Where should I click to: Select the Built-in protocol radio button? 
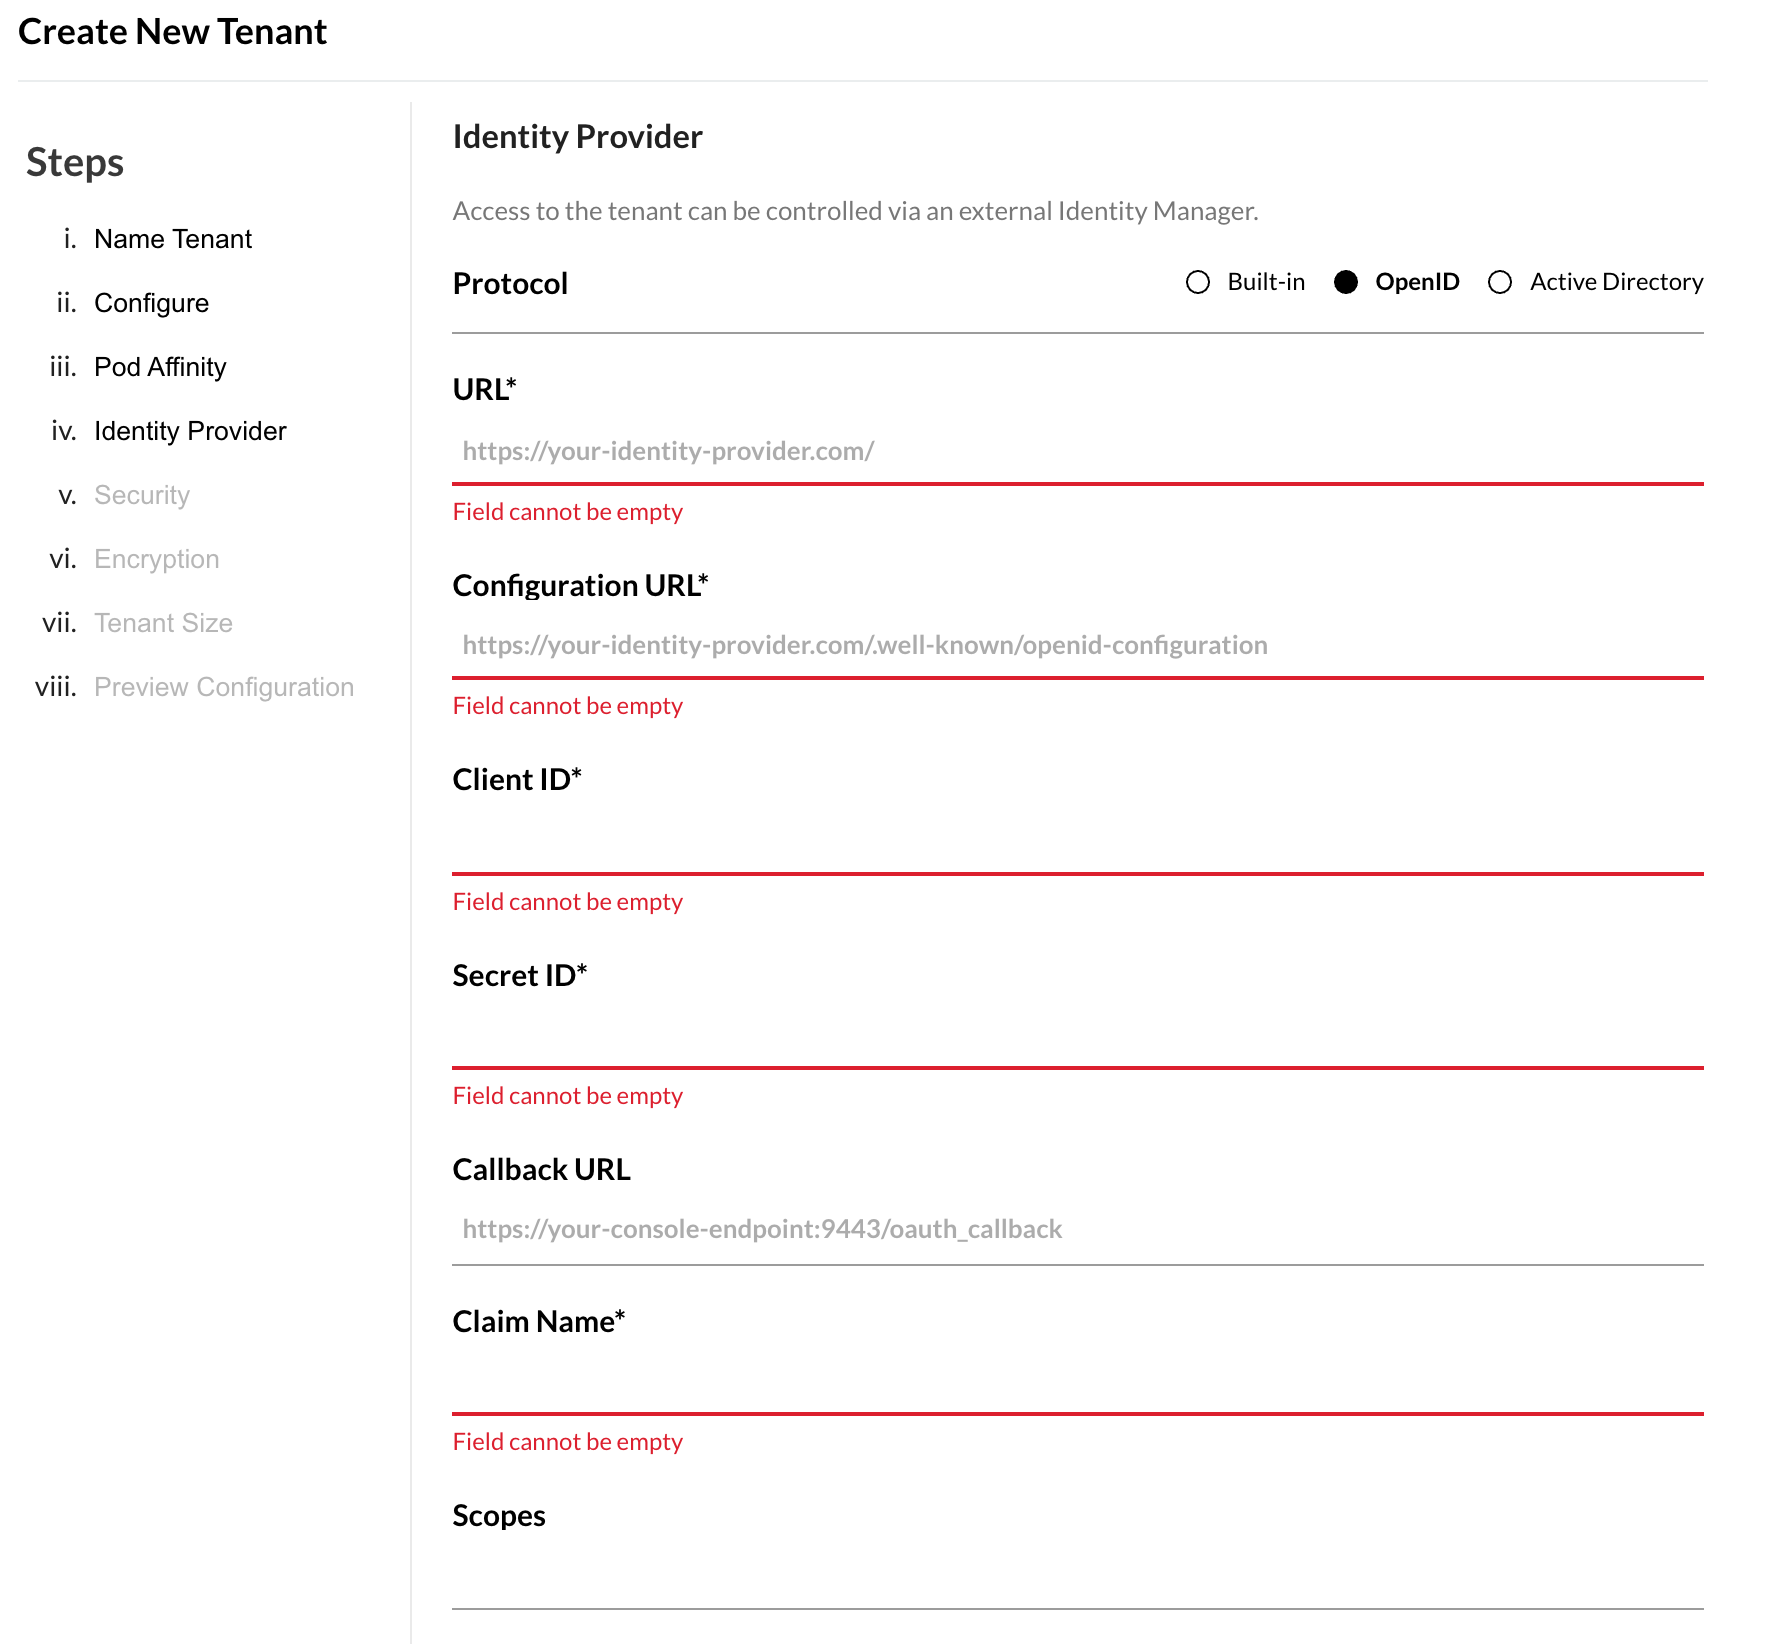(x=1197, y=282)
